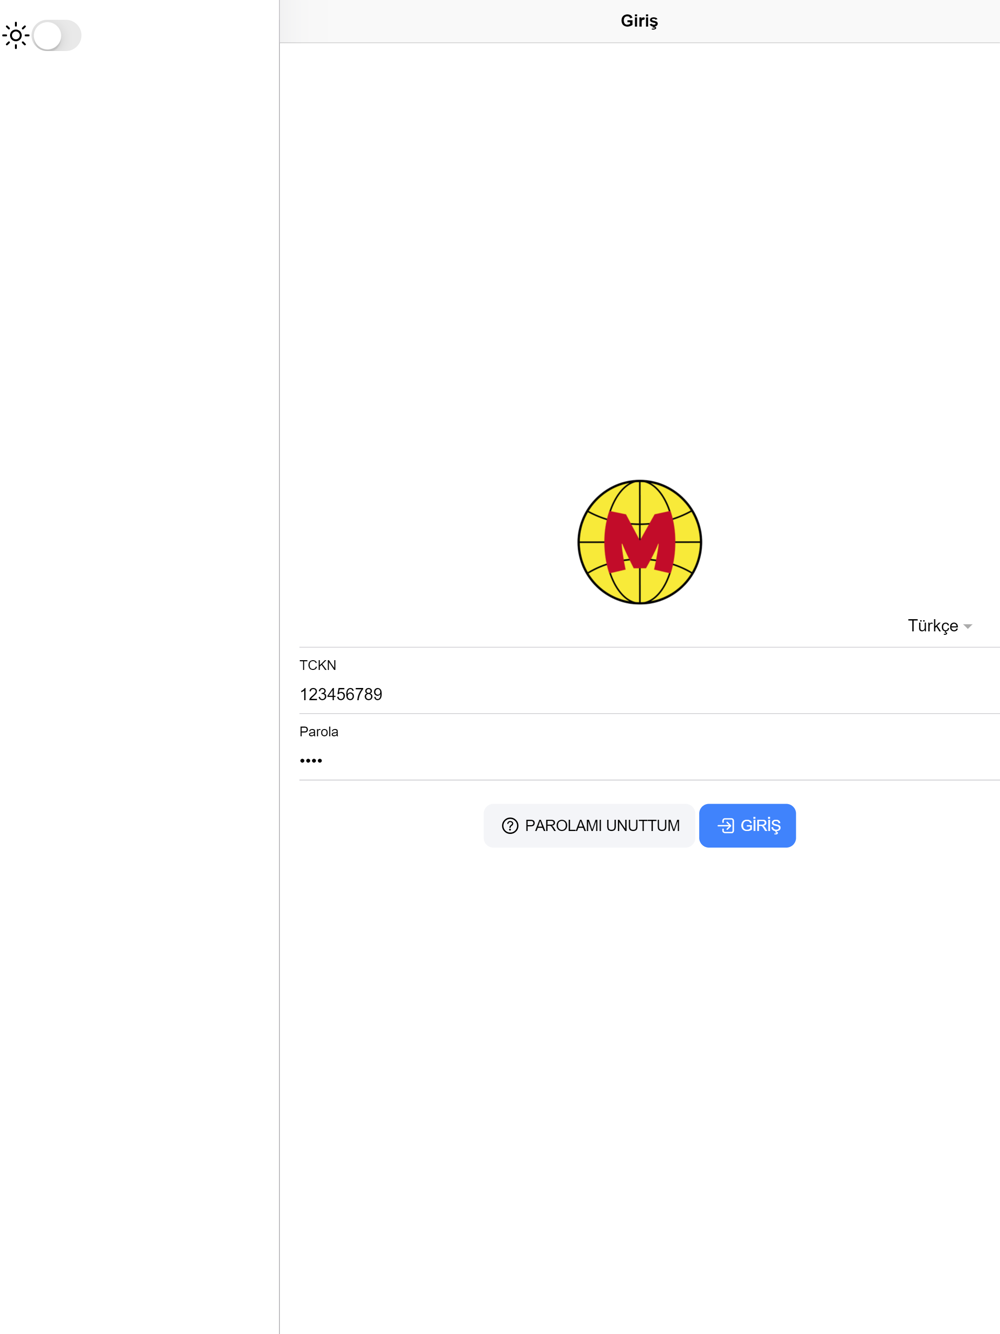
Task: Click the masked password dots
Action: point(311,761)
